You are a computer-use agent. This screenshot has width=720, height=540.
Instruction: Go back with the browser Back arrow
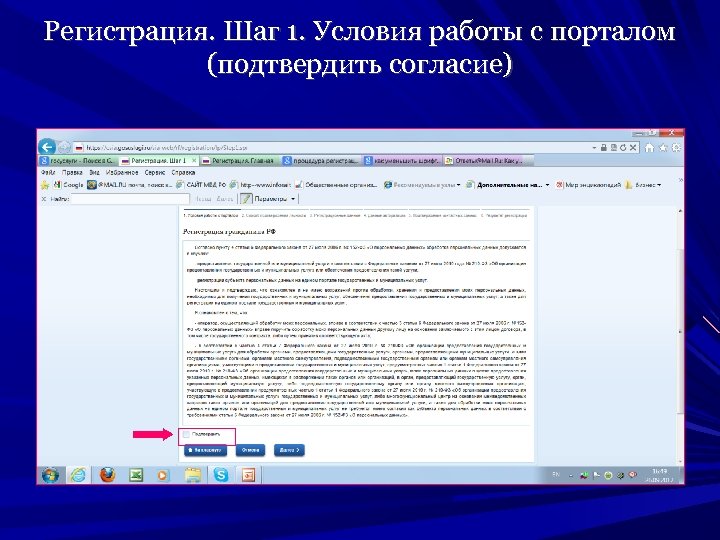click(47, 147)
